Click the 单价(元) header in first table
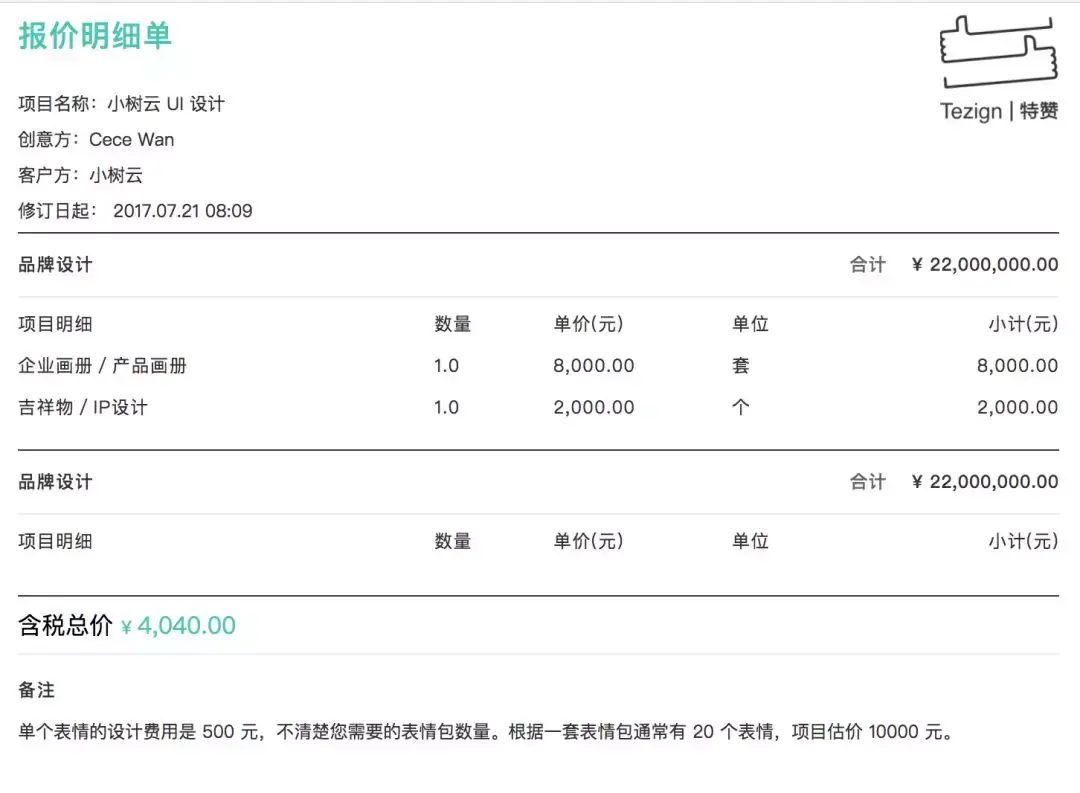1080x793 pixels. 588,324
